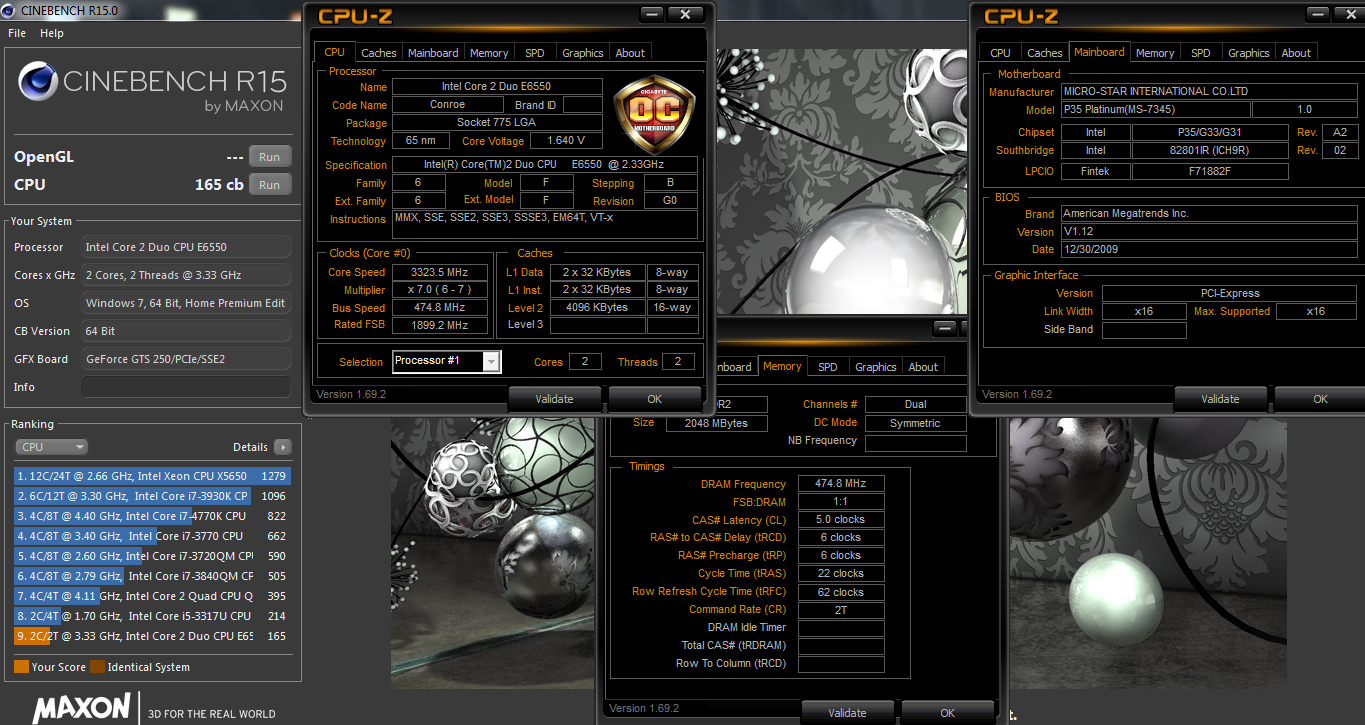
Task: Select ranking row Core i7-3720QM
Action: [152, 556]
